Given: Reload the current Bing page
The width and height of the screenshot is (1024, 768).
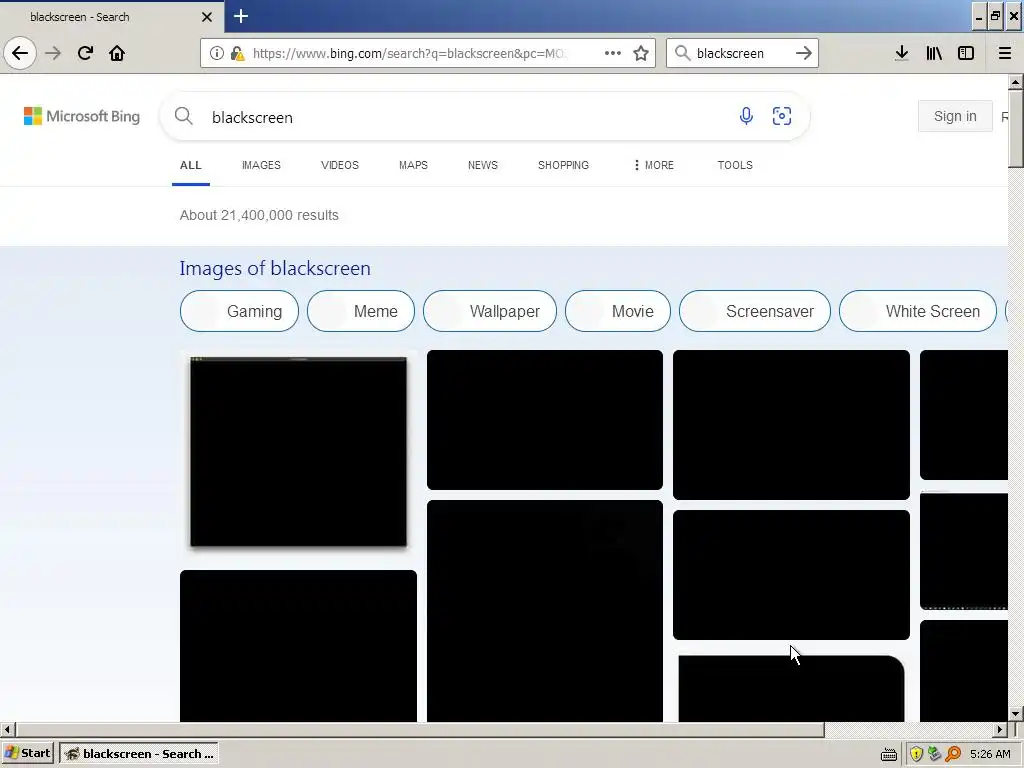Looking at the screenshot, I should click(x=85, y=53).
